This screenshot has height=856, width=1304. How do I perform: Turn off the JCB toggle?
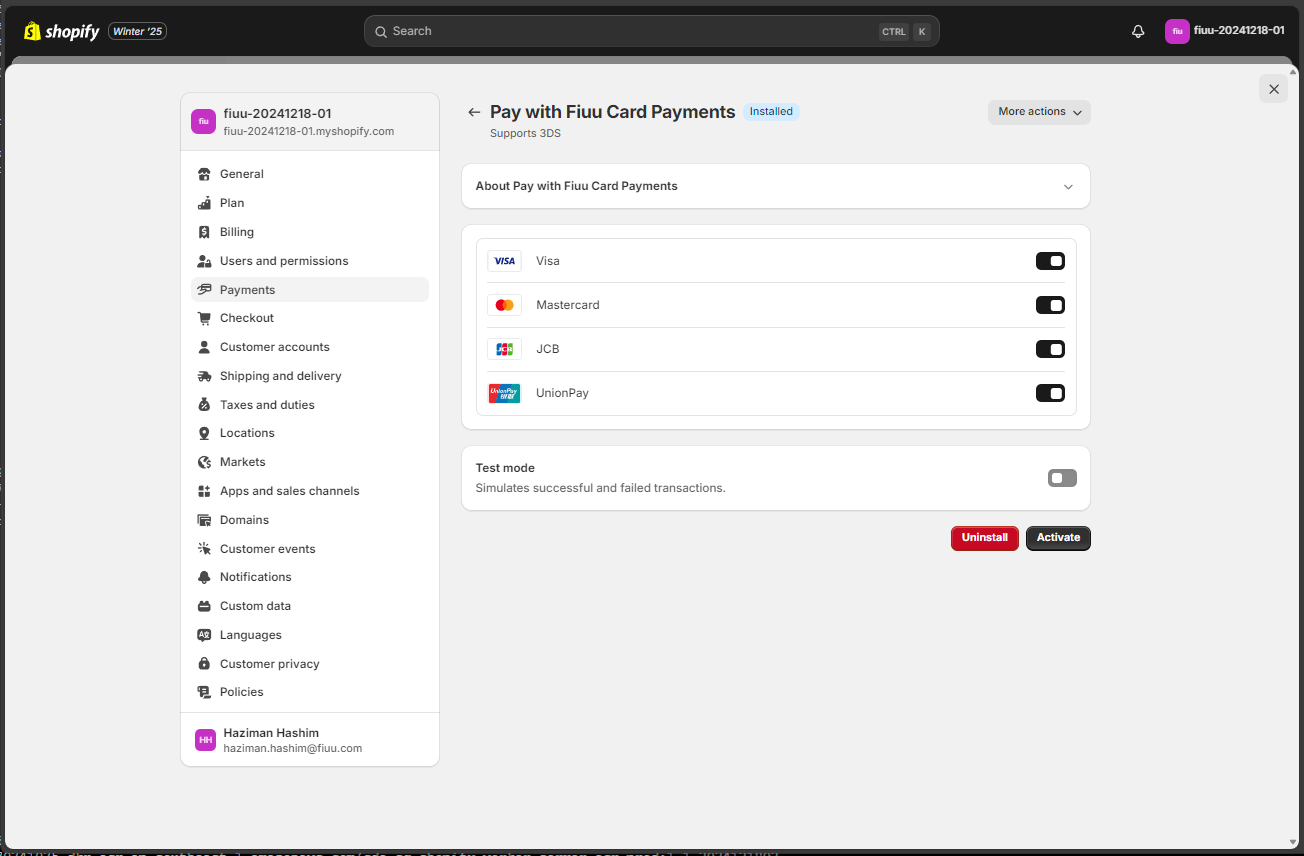click(1050, 349)
